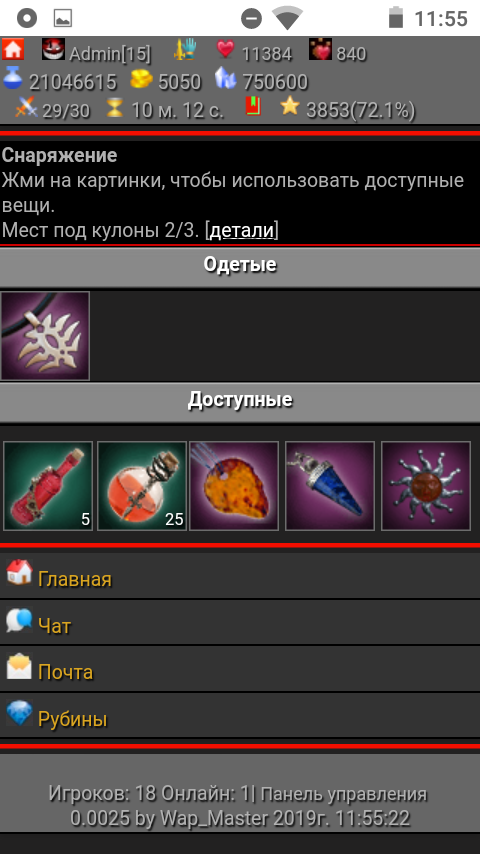Click the gold coins icon

142,80
